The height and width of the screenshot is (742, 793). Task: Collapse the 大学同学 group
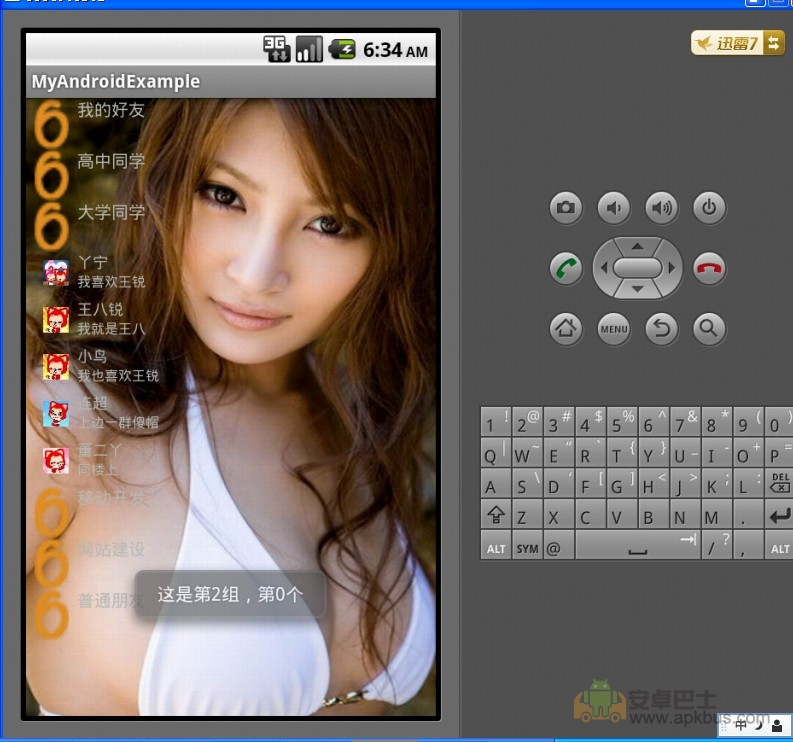click(x=231, y=226)
